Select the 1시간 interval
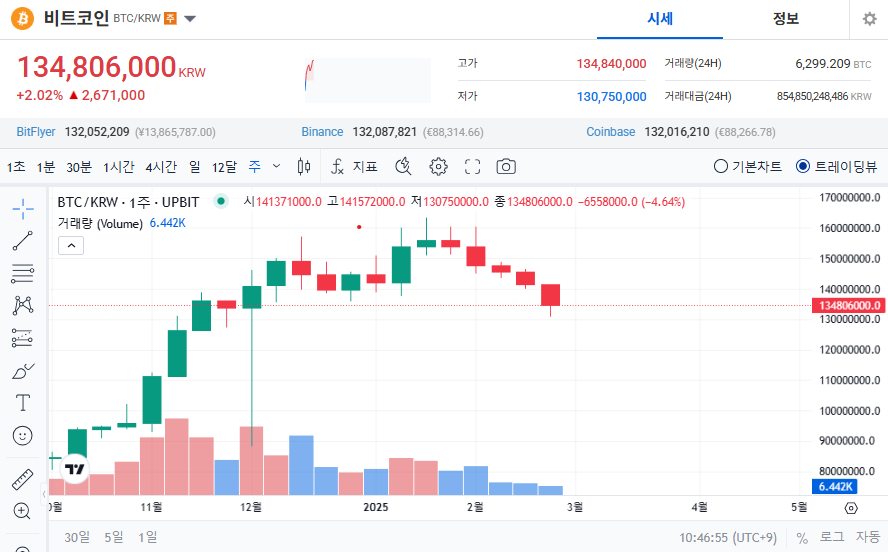 (119, 166)
